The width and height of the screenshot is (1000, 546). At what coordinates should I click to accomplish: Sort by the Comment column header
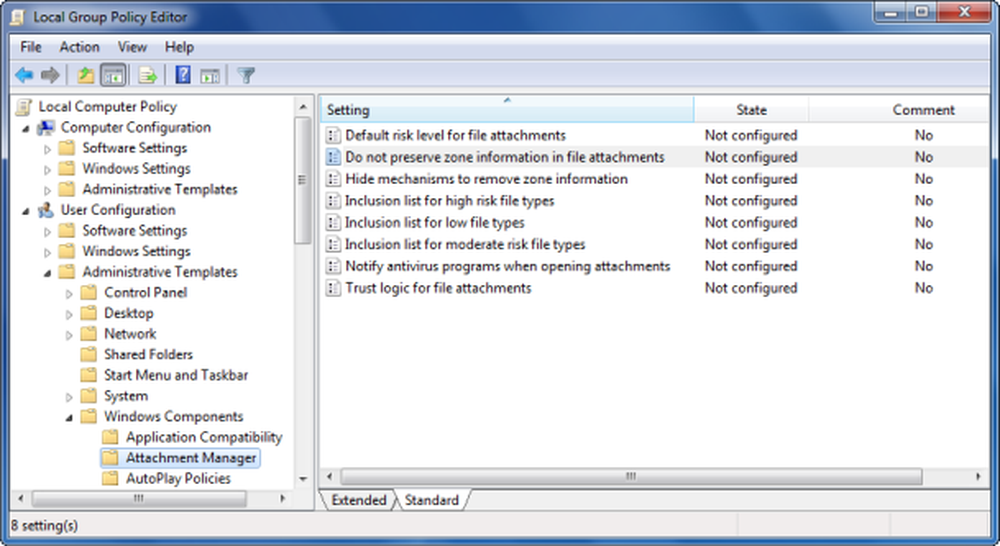923,110
